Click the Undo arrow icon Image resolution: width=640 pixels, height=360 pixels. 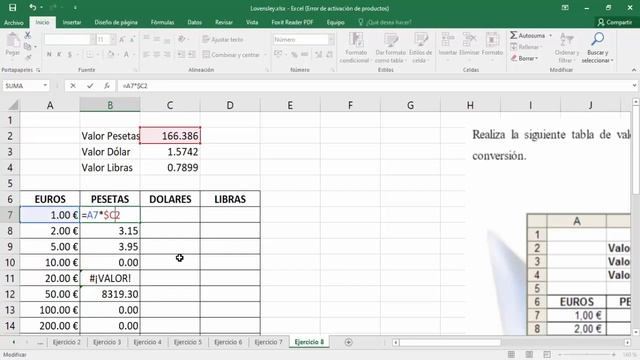pos(32,7)
